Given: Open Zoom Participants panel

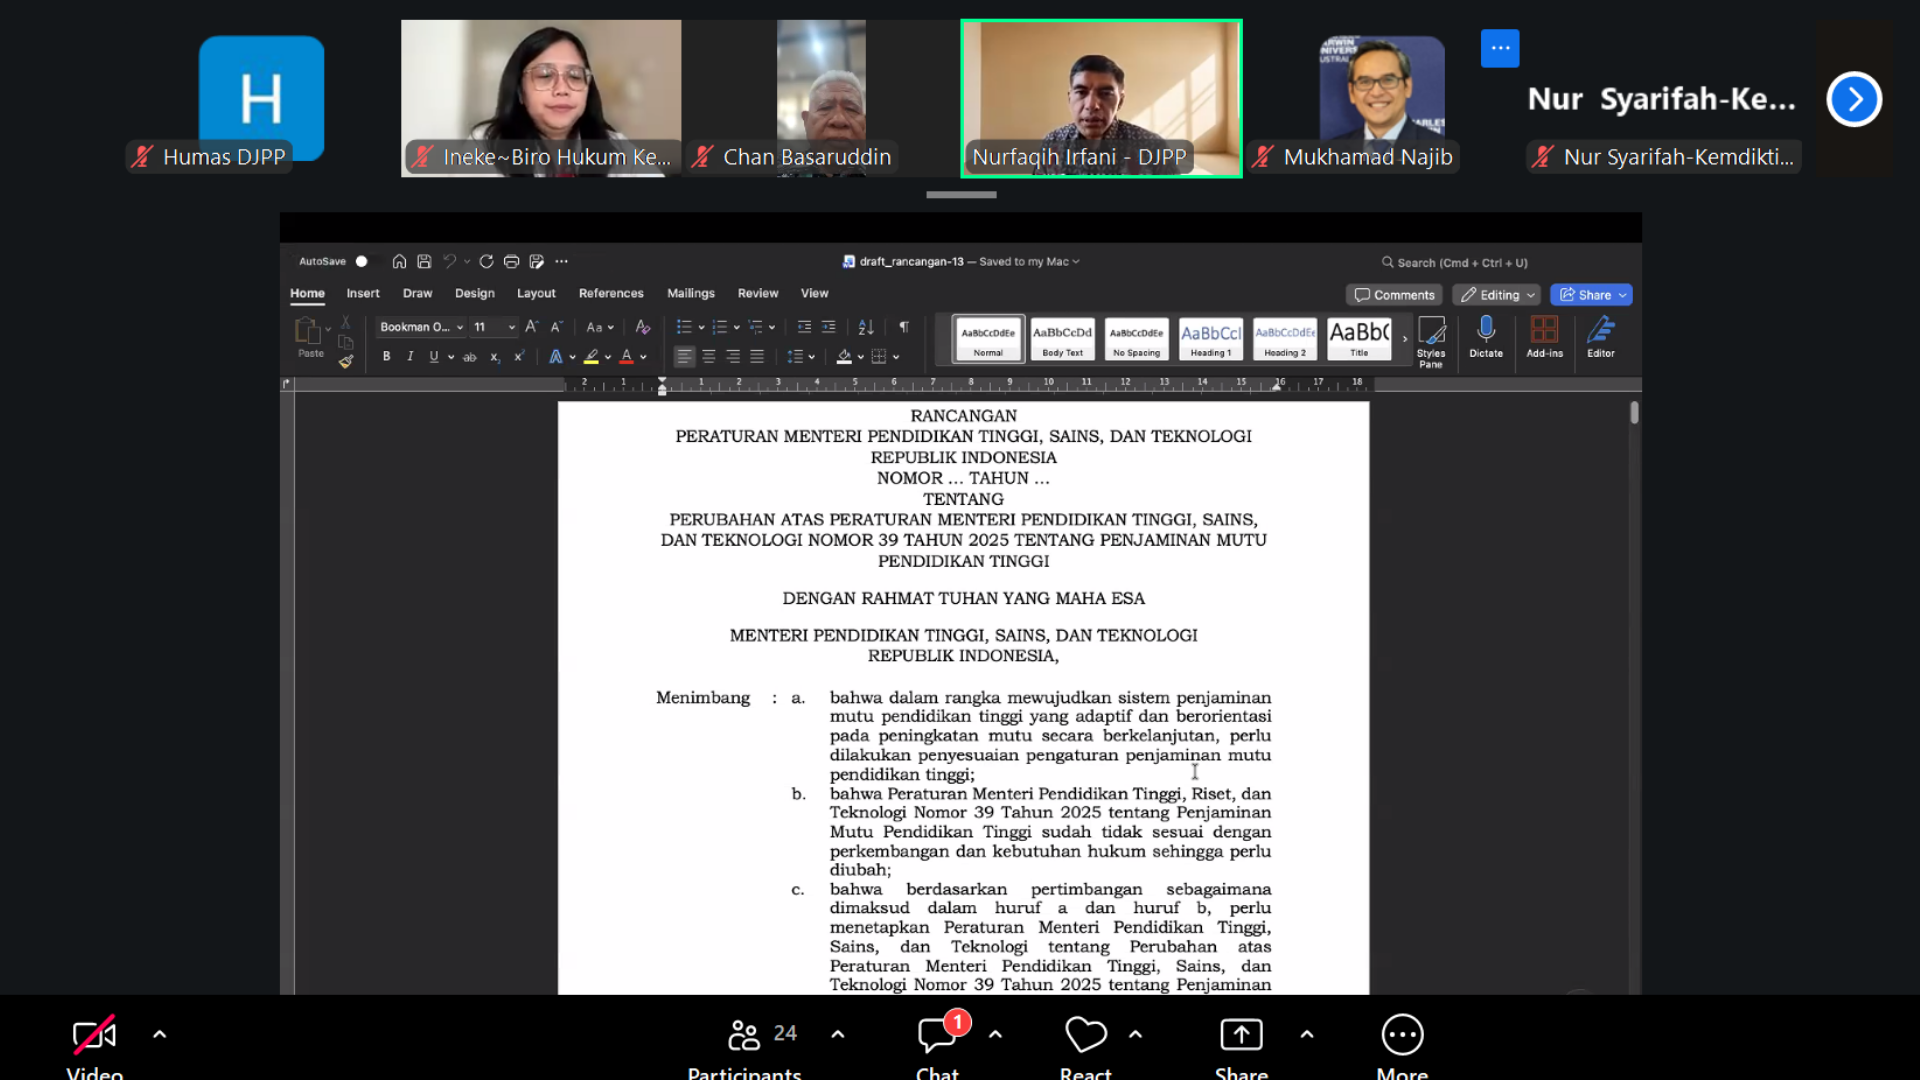Looking at the screenshot, I should coord(744,1047).
